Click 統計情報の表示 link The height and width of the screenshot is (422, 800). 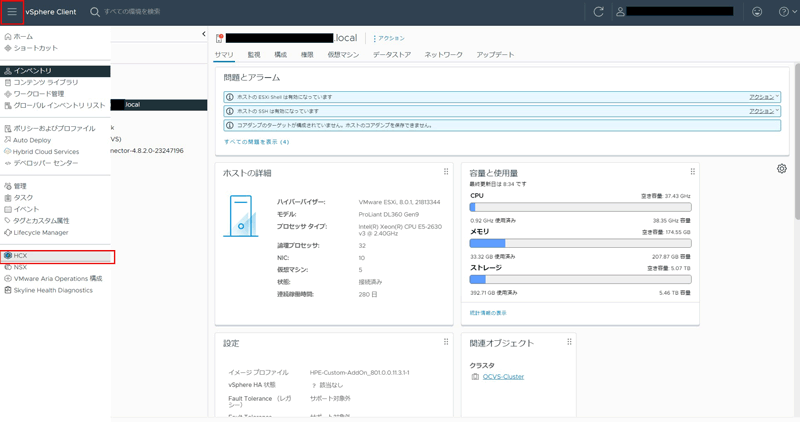click(x=488, y=313)
